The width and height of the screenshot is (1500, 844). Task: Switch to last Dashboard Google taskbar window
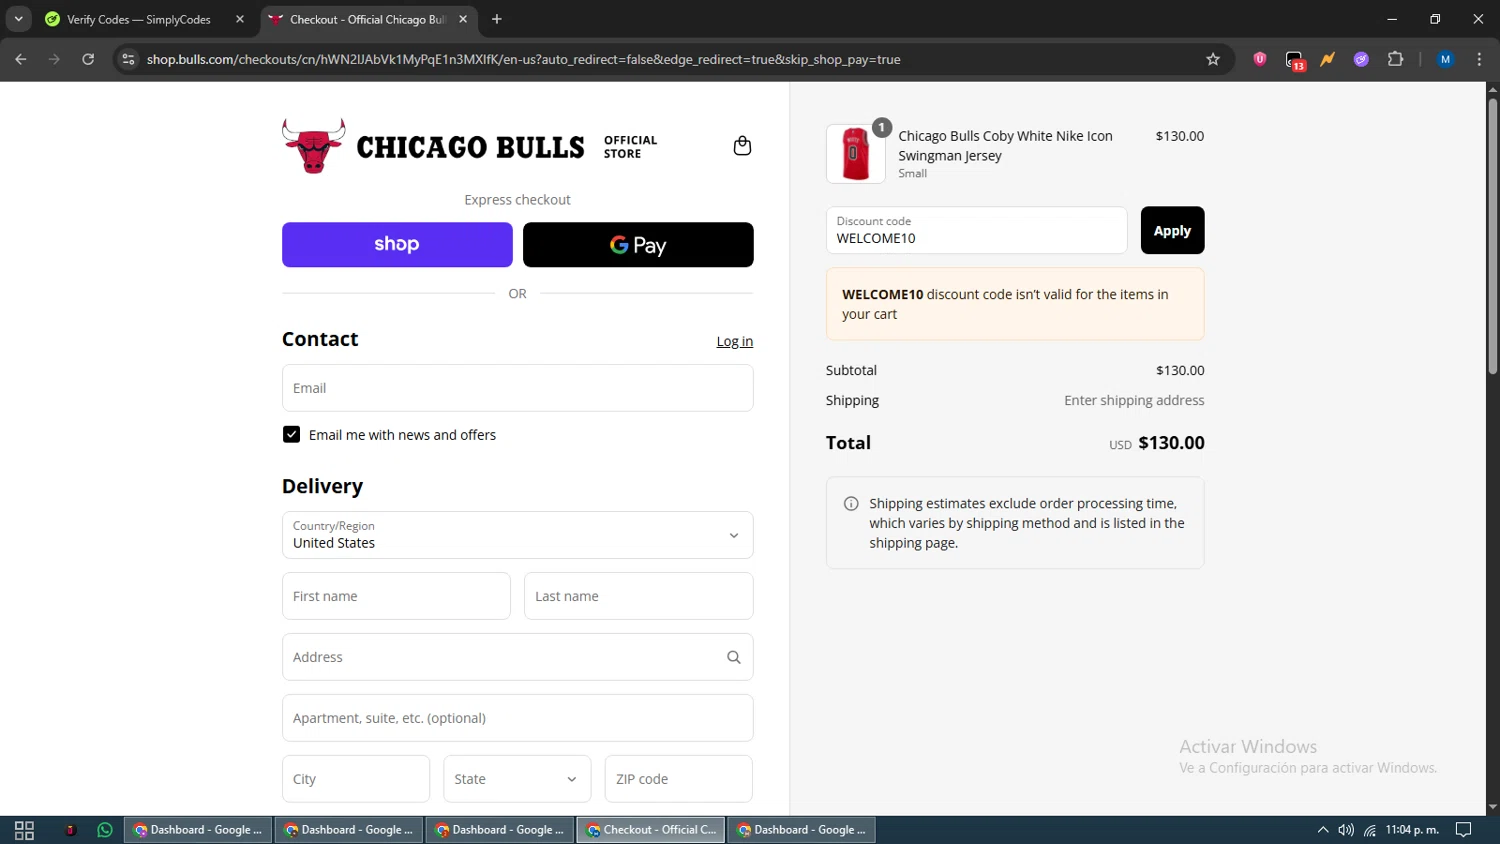coord(802,830)
